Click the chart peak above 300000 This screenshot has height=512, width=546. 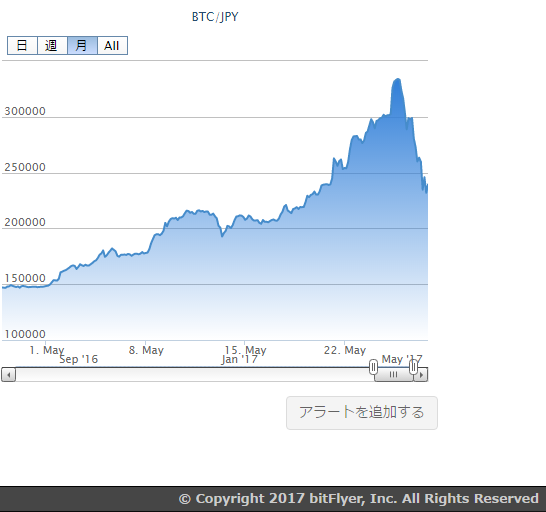(x=397, y=80)
